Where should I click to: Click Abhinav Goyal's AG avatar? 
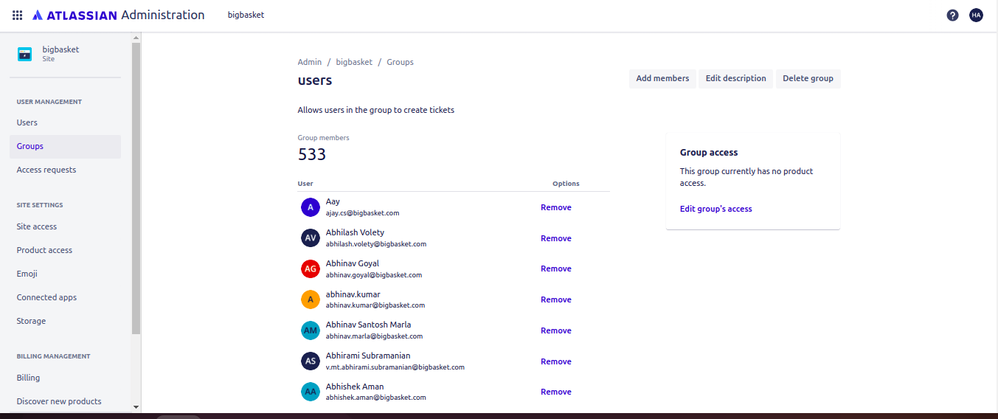[310, 269]
